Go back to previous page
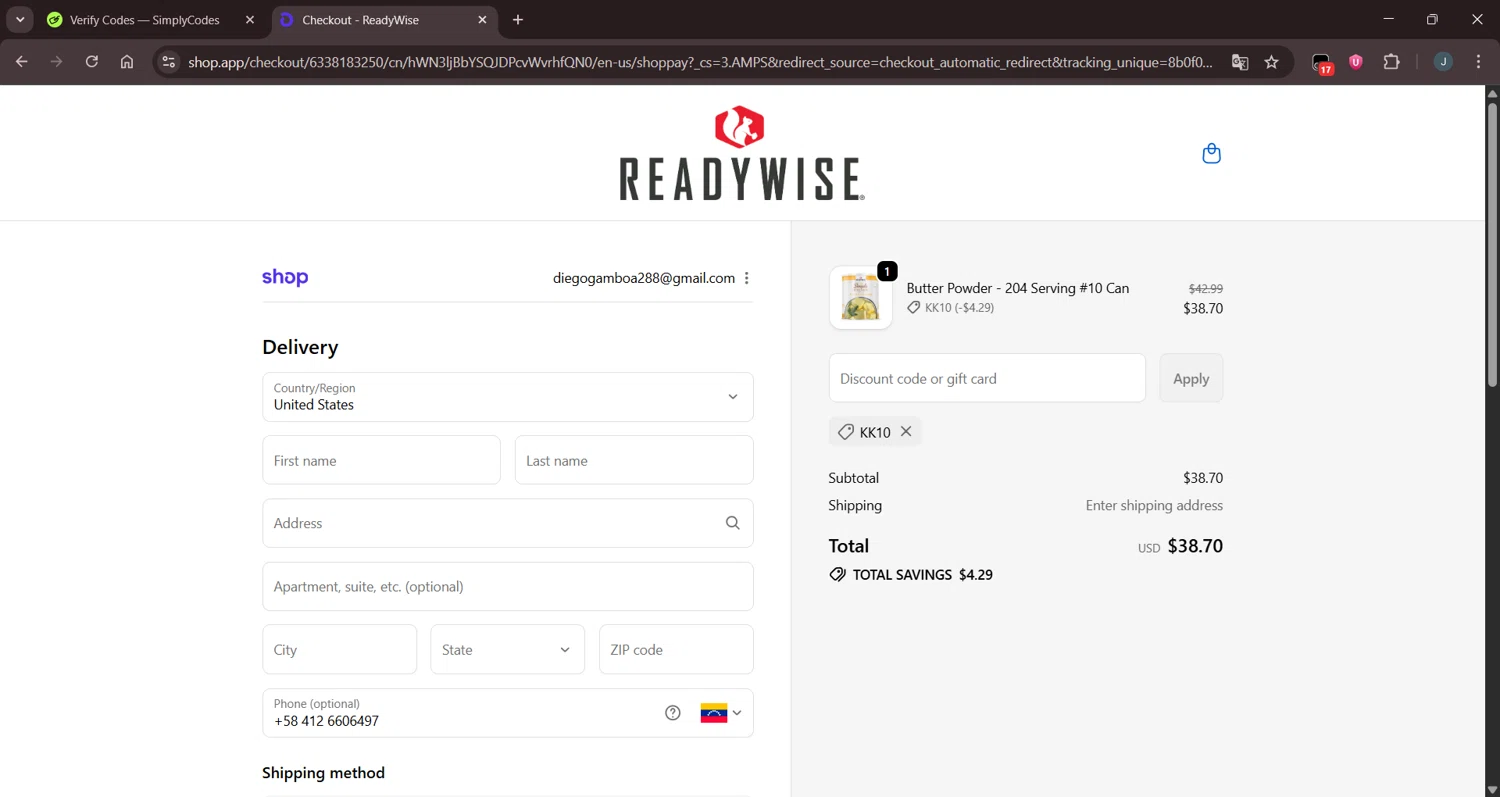This screenshot has height=797, width=1500. [x=21, y=62]
